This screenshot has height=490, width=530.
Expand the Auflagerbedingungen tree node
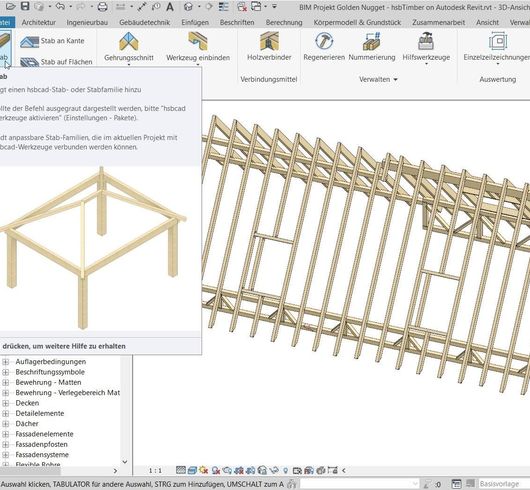point(5,362)
